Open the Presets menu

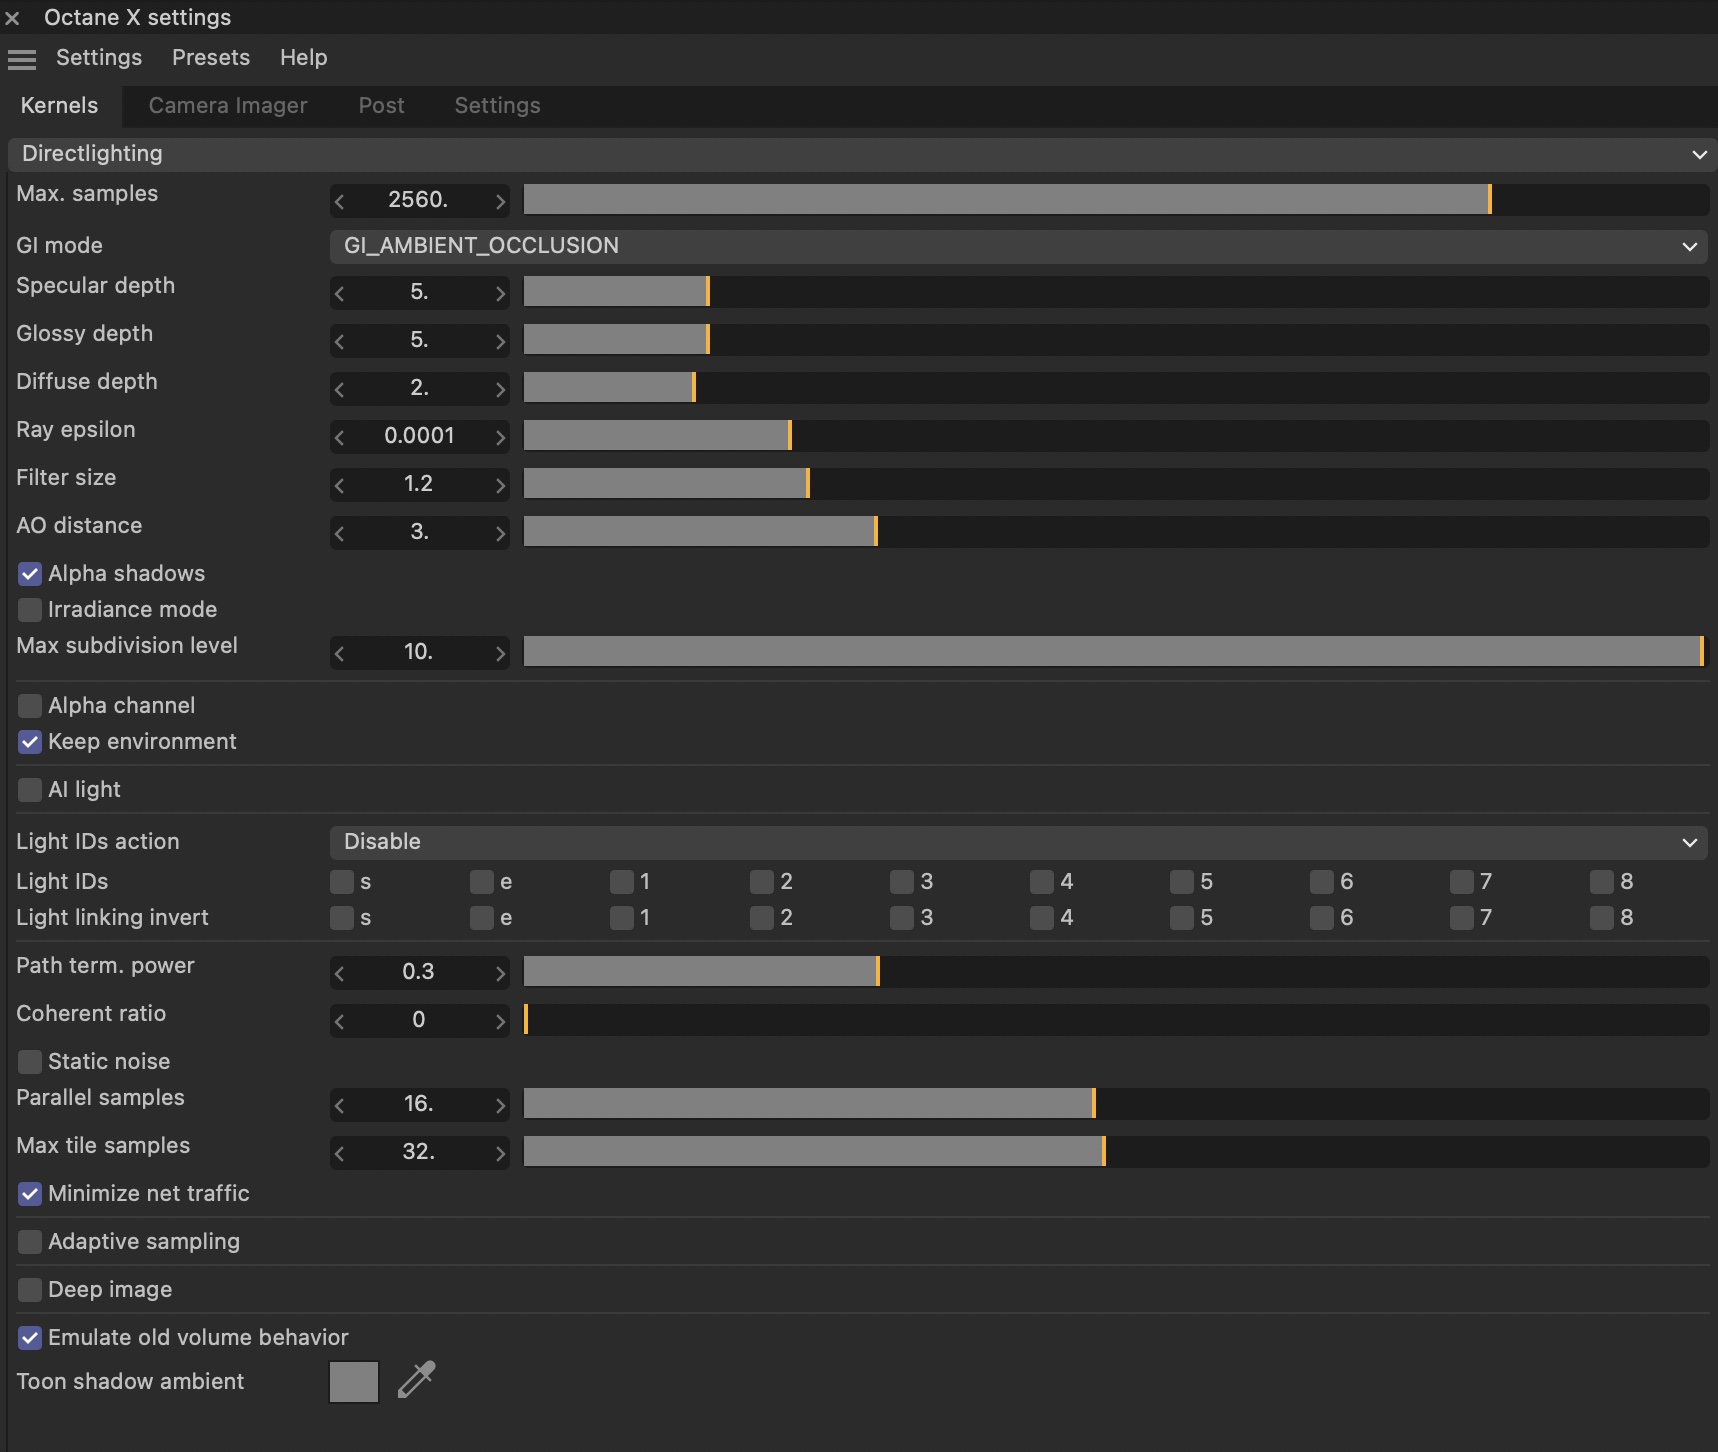211,58
